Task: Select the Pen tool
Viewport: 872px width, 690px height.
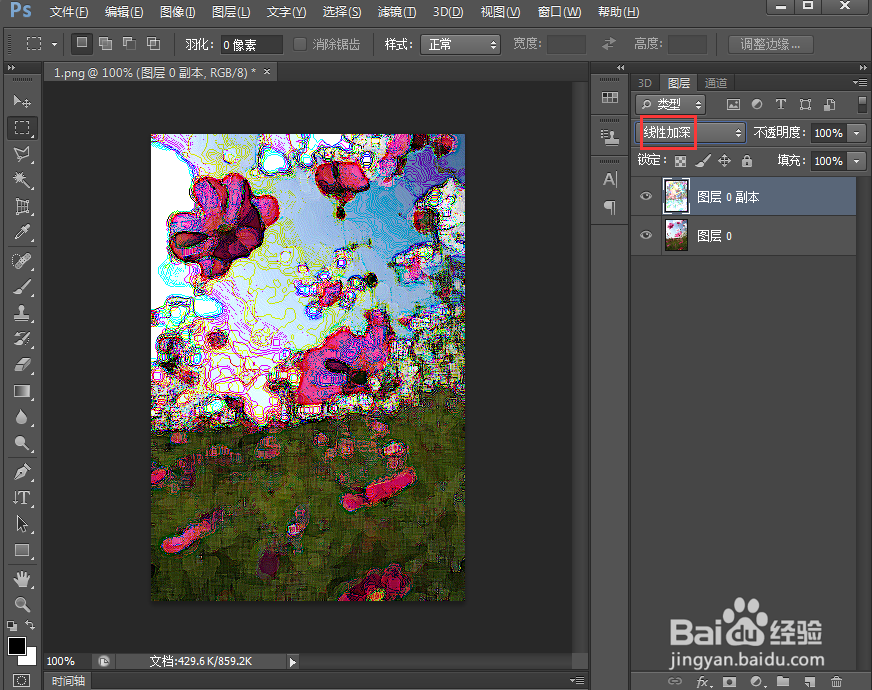Action: (22, 471)
